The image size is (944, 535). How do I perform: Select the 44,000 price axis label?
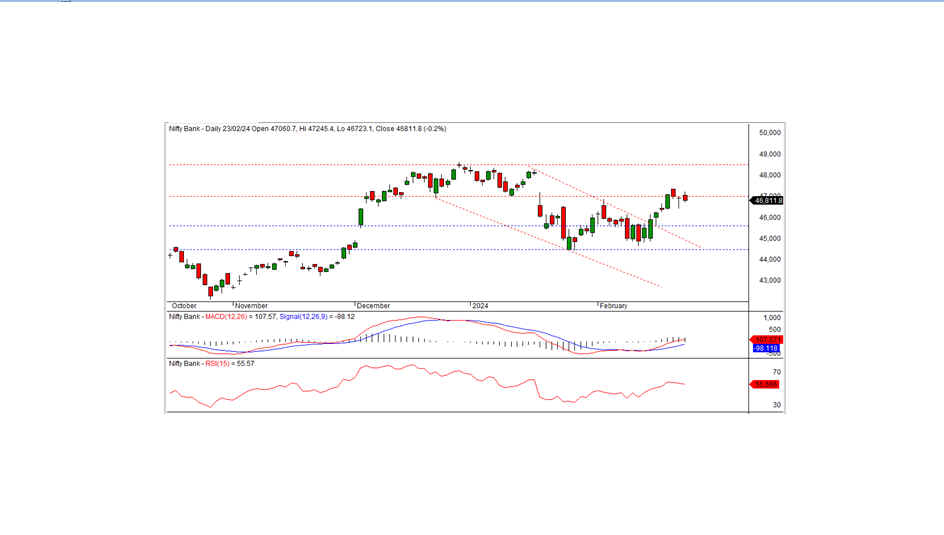coord(770,259)
